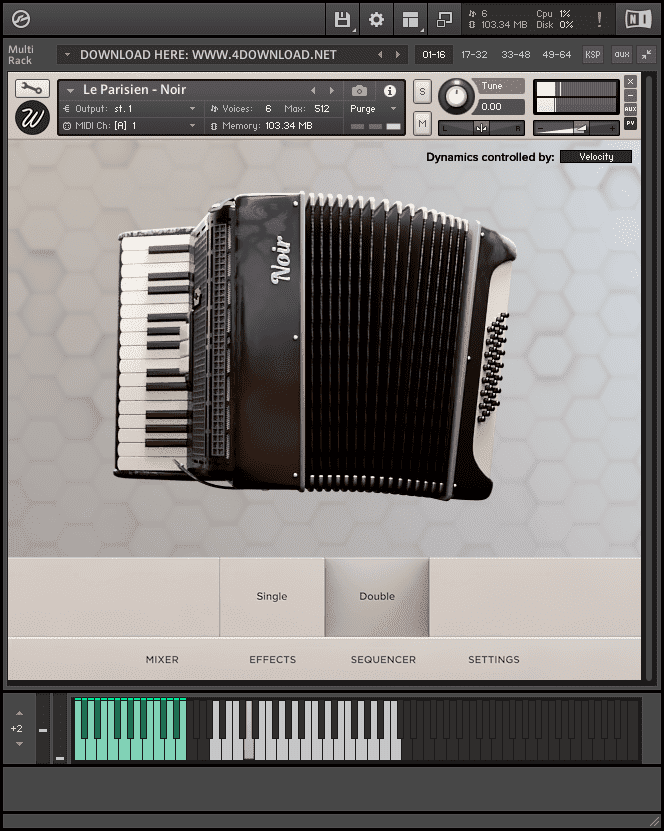This screenshot has height=831, width=664.
Task: Open the SETTINGS tab
Action: click(x=494, y=659)
